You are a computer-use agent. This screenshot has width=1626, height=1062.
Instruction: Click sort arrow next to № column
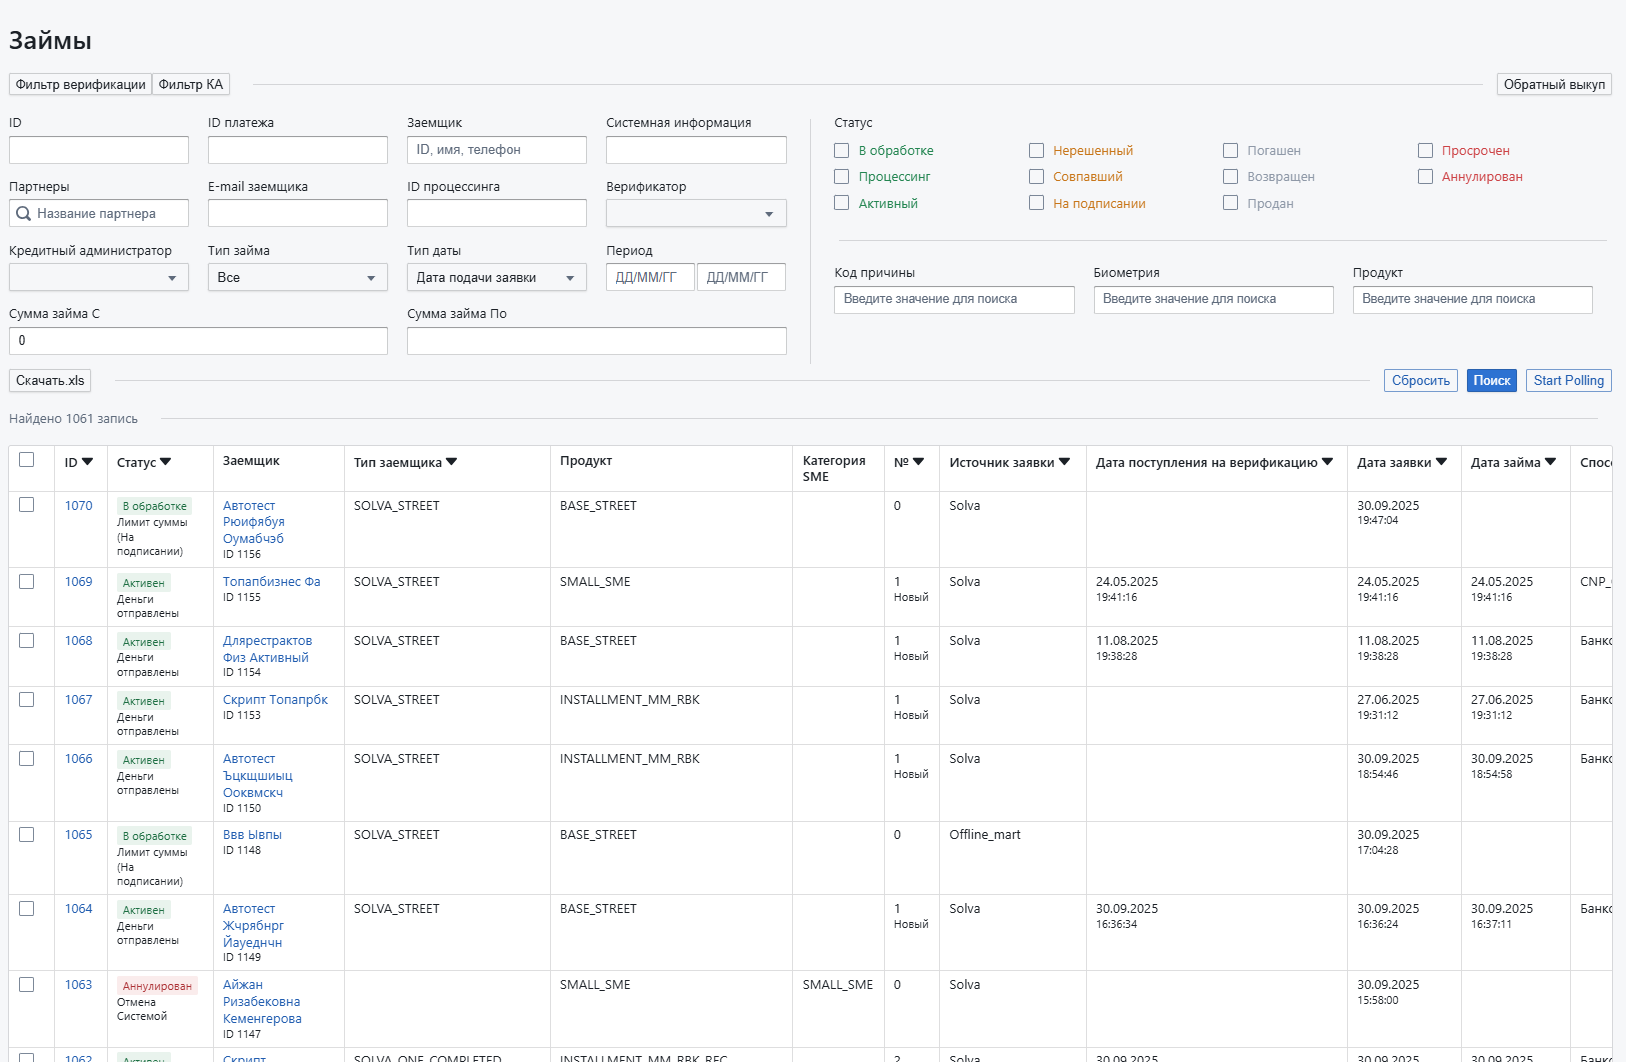click(x=918, y=462)
